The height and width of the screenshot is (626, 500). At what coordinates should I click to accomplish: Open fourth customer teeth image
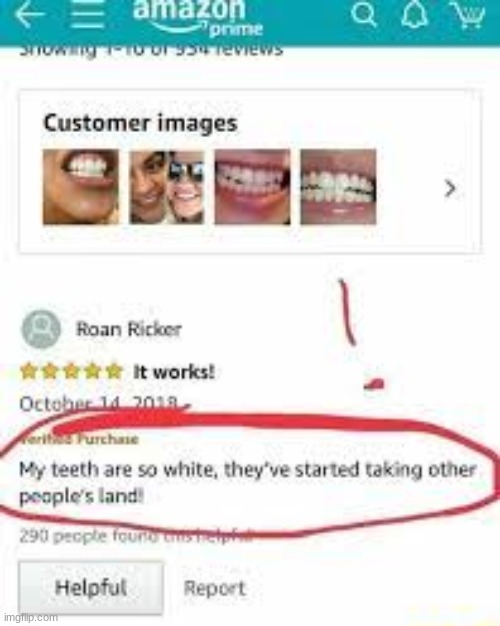click(x=338, y=186)
